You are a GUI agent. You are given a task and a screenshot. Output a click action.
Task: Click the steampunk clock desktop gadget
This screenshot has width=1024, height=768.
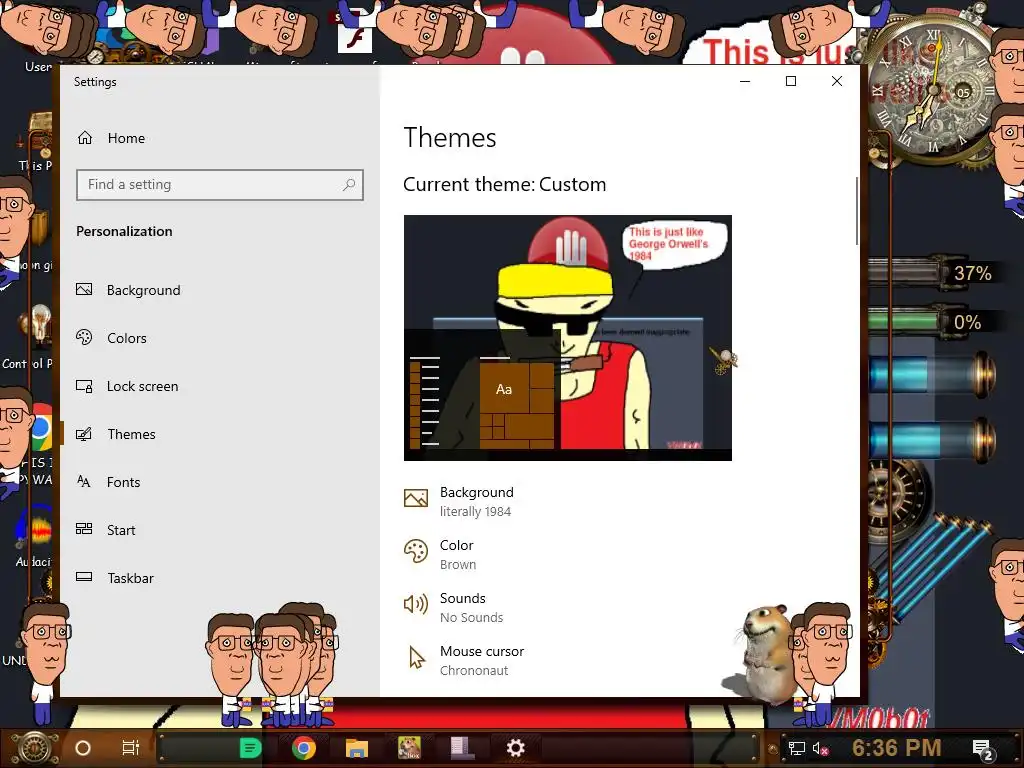933,90
